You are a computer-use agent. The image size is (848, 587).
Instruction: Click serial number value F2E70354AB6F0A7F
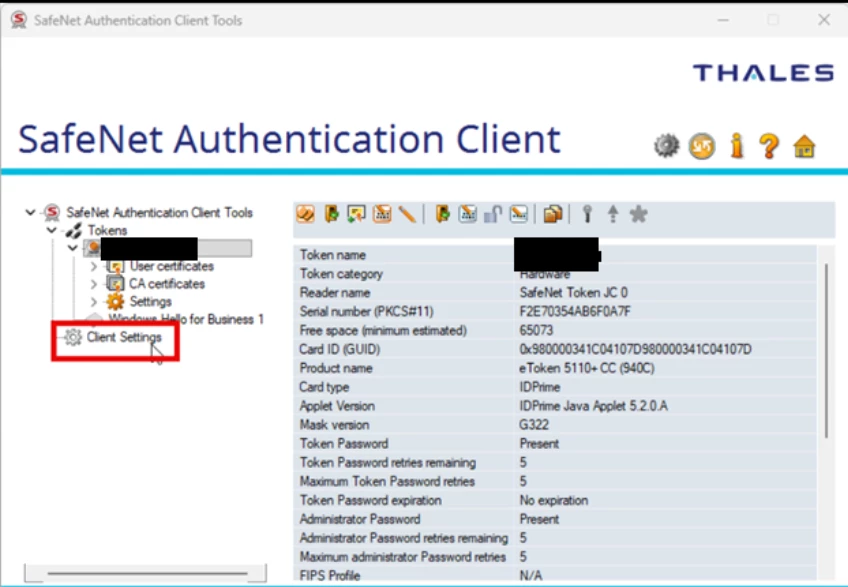(575, 312)
